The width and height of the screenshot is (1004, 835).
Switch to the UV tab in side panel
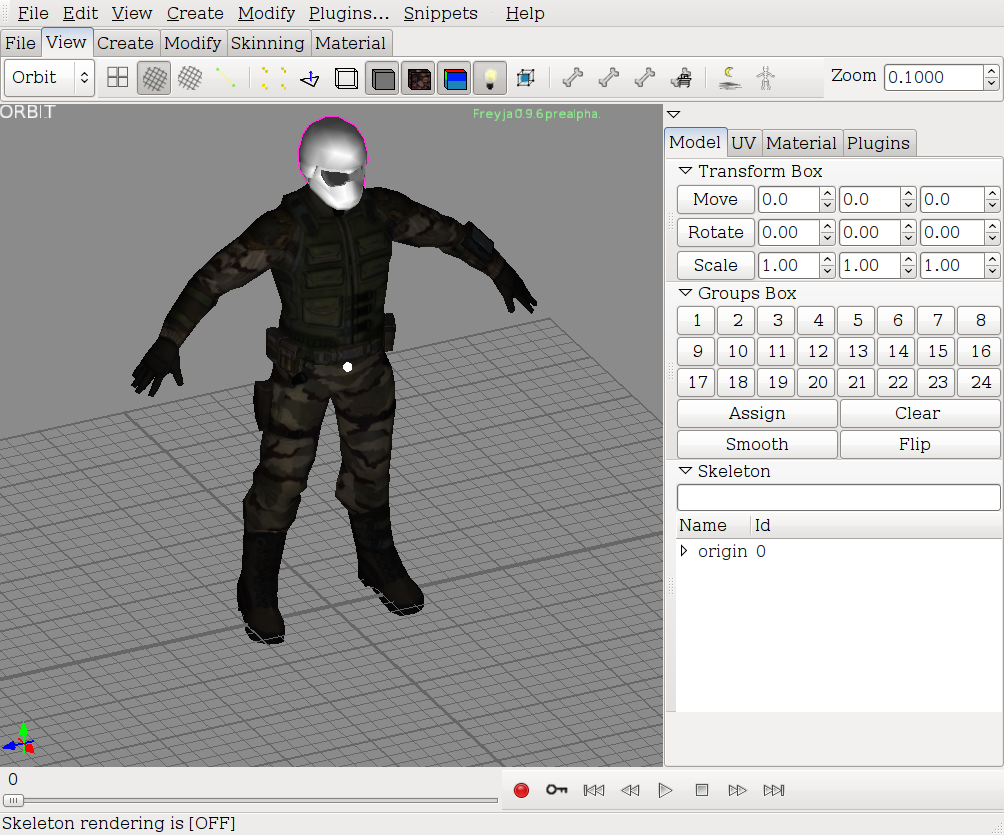coord(743,143)
